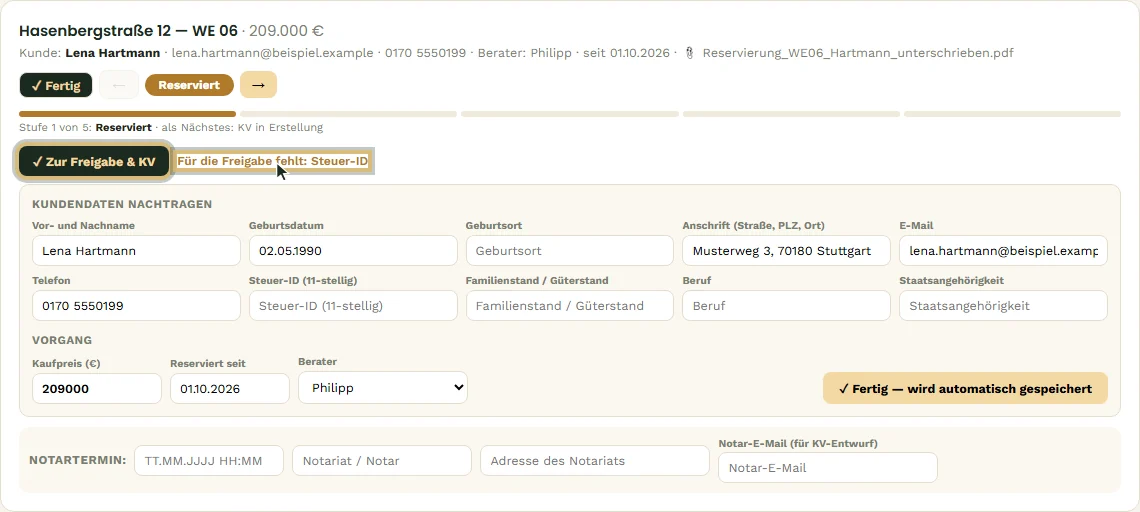Click Zur Freigabe & KV button
1140x512 pixels.
(94, 161)
